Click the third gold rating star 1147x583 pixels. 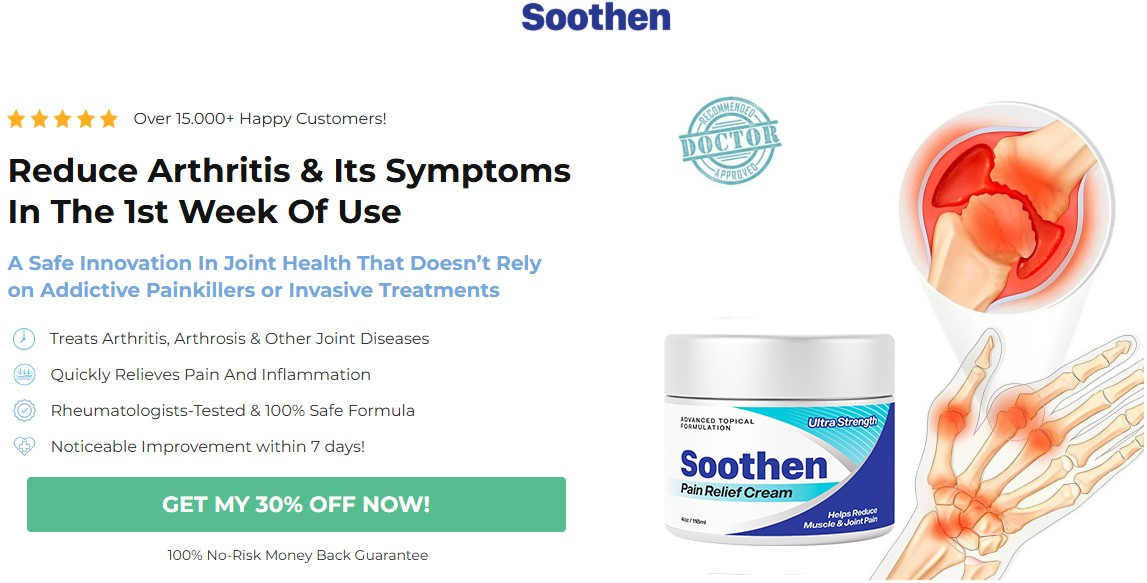click(x=63, y=119)
